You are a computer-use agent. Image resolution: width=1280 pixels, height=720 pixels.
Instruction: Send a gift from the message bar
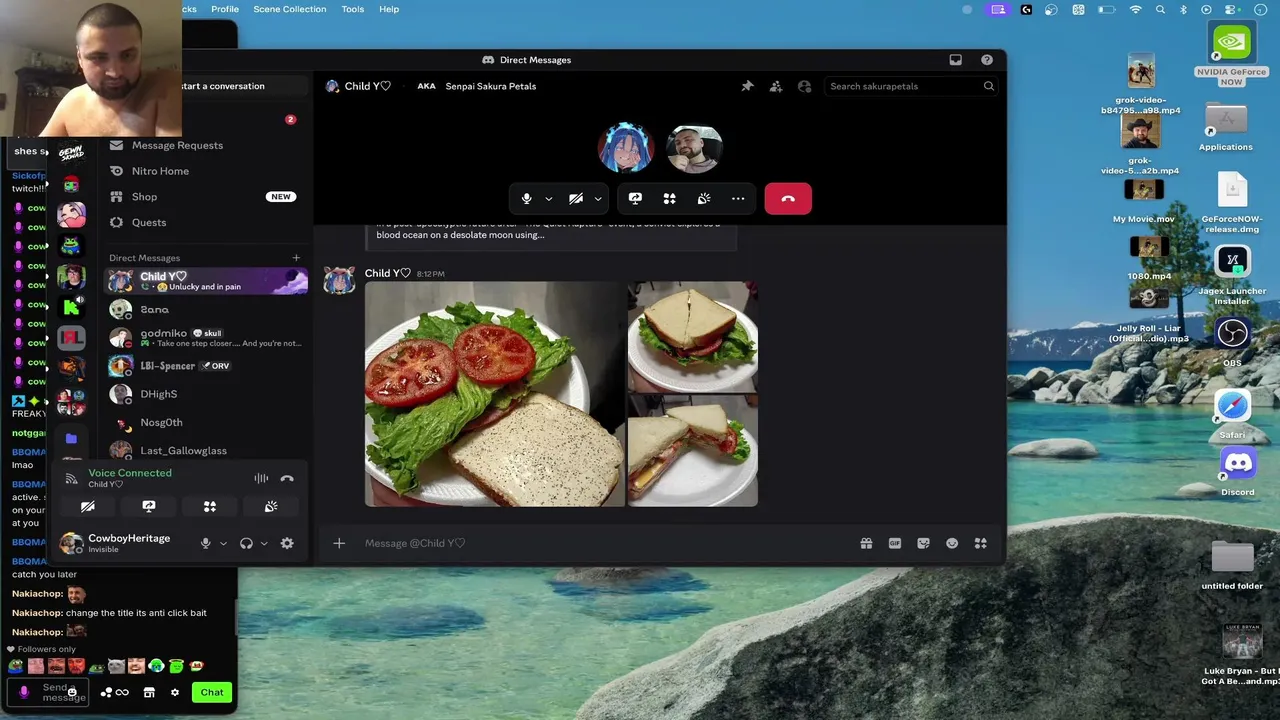tap(866, 543)
